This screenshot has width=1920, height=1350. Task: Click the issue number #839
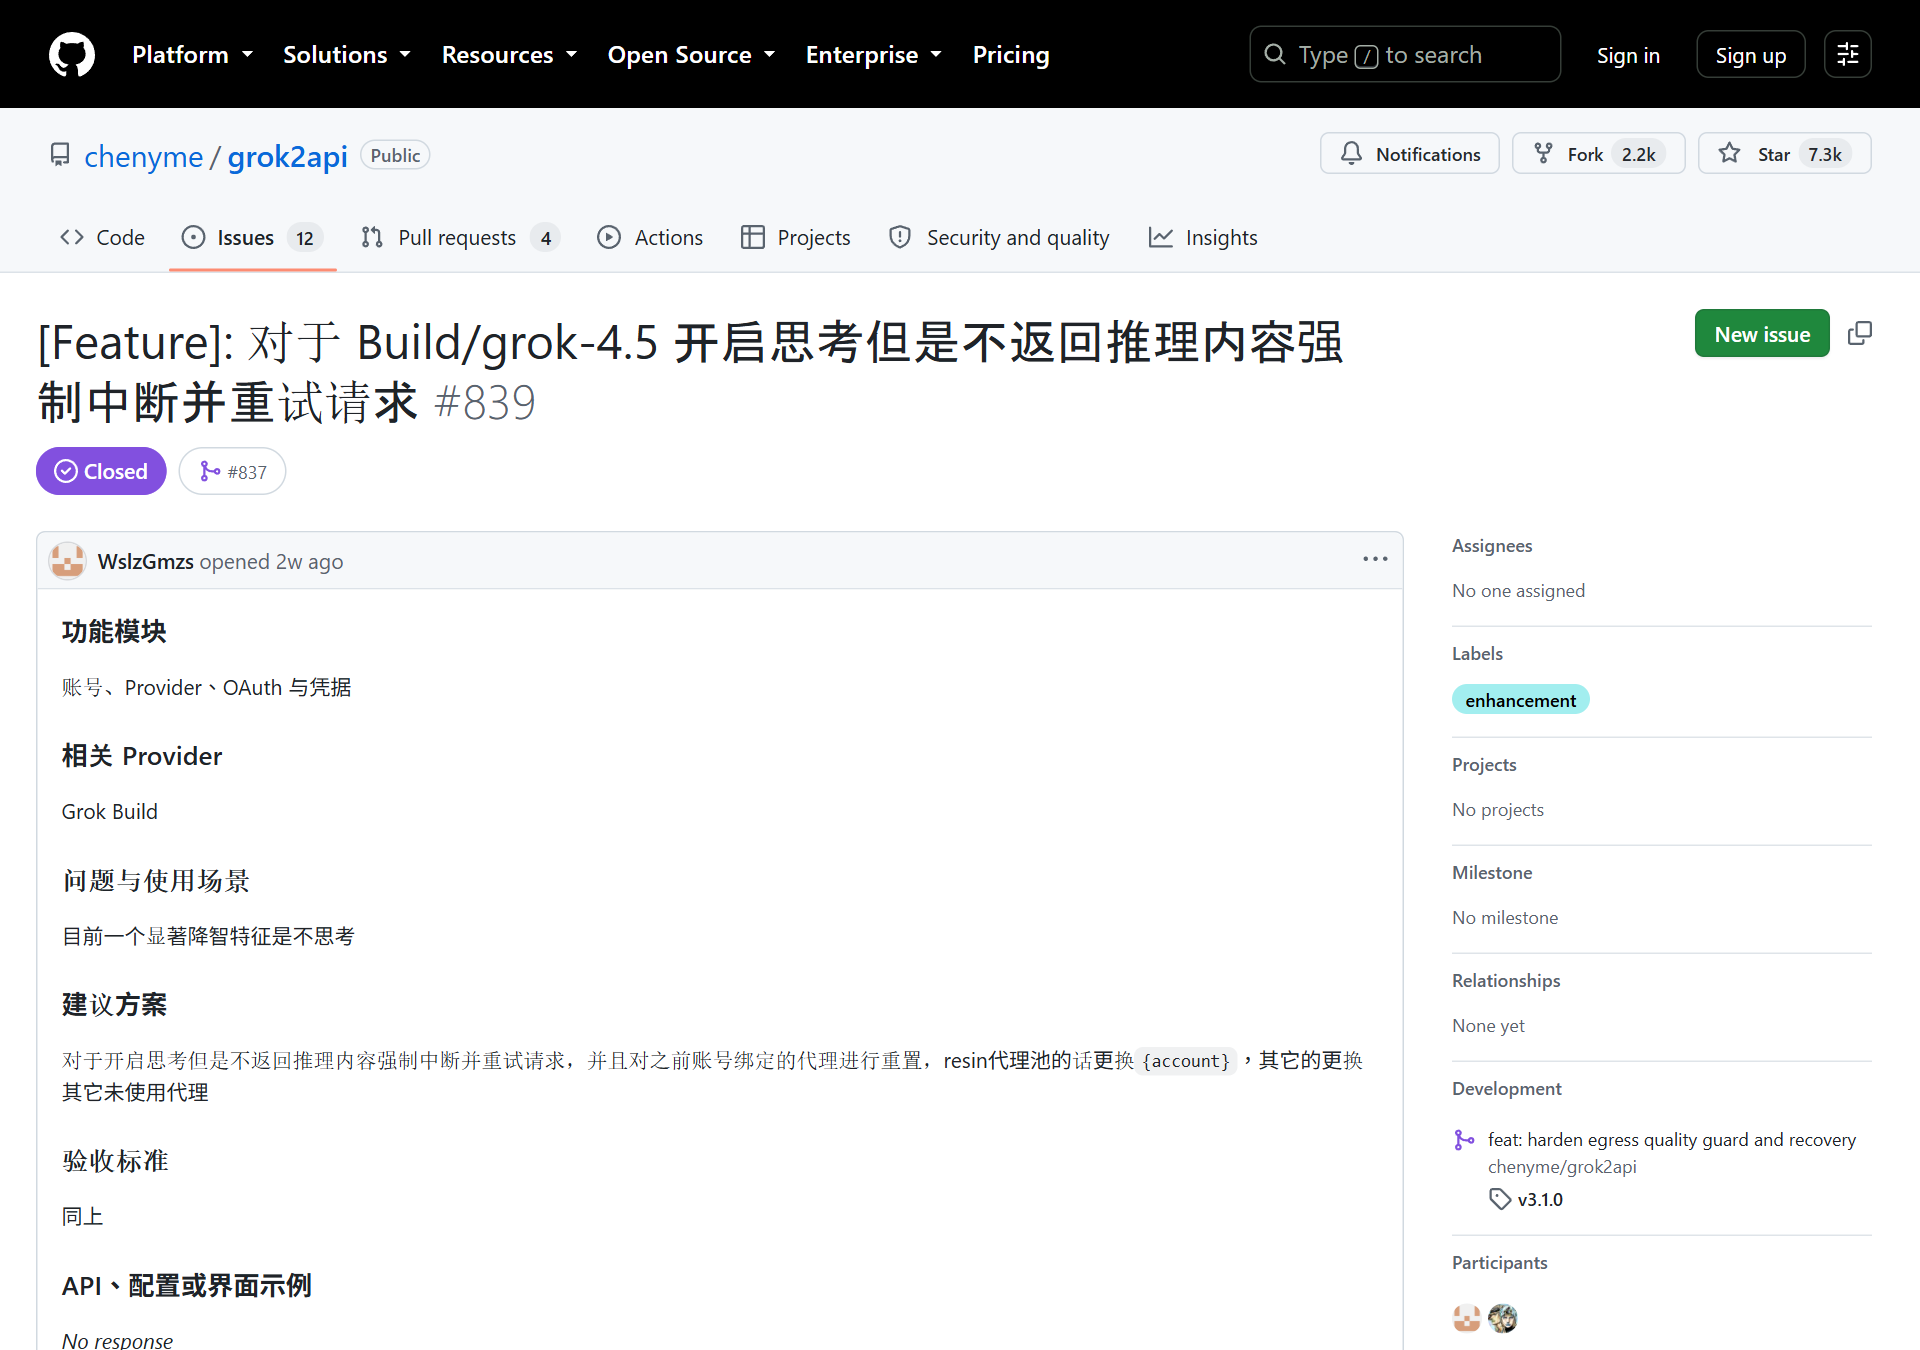coord(485,403)
